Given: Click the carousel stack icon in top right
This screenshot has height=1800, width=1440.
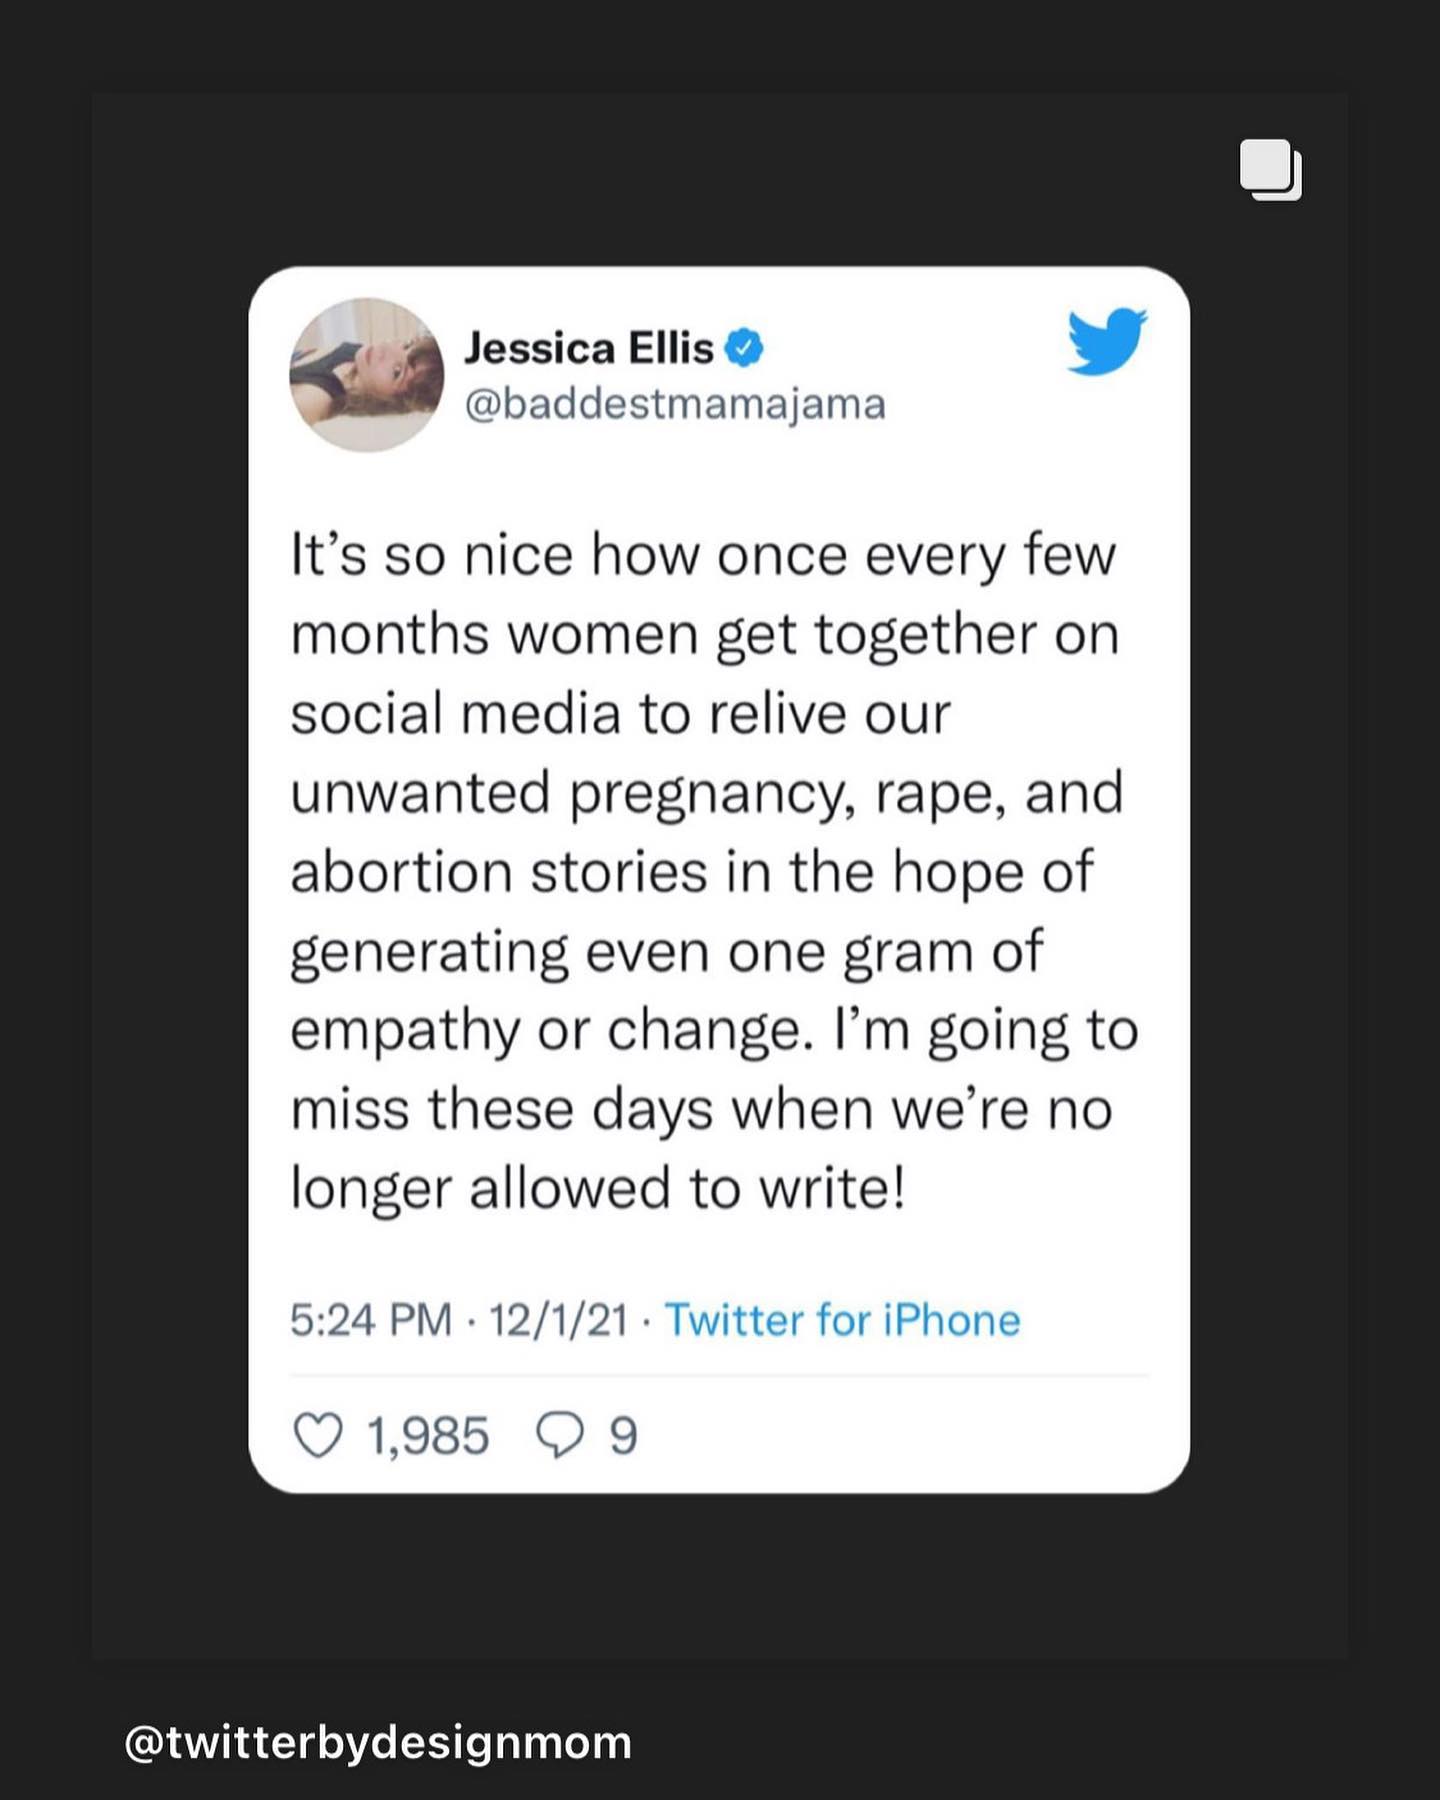Looking at the screenshot, I should point(1272,172).
